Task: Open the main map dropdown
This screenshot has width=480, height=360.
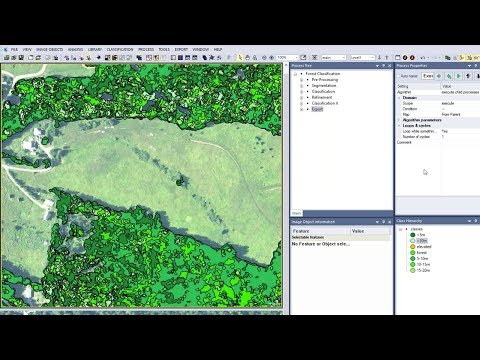Action: pyautogui.click(x=344, y=58)
